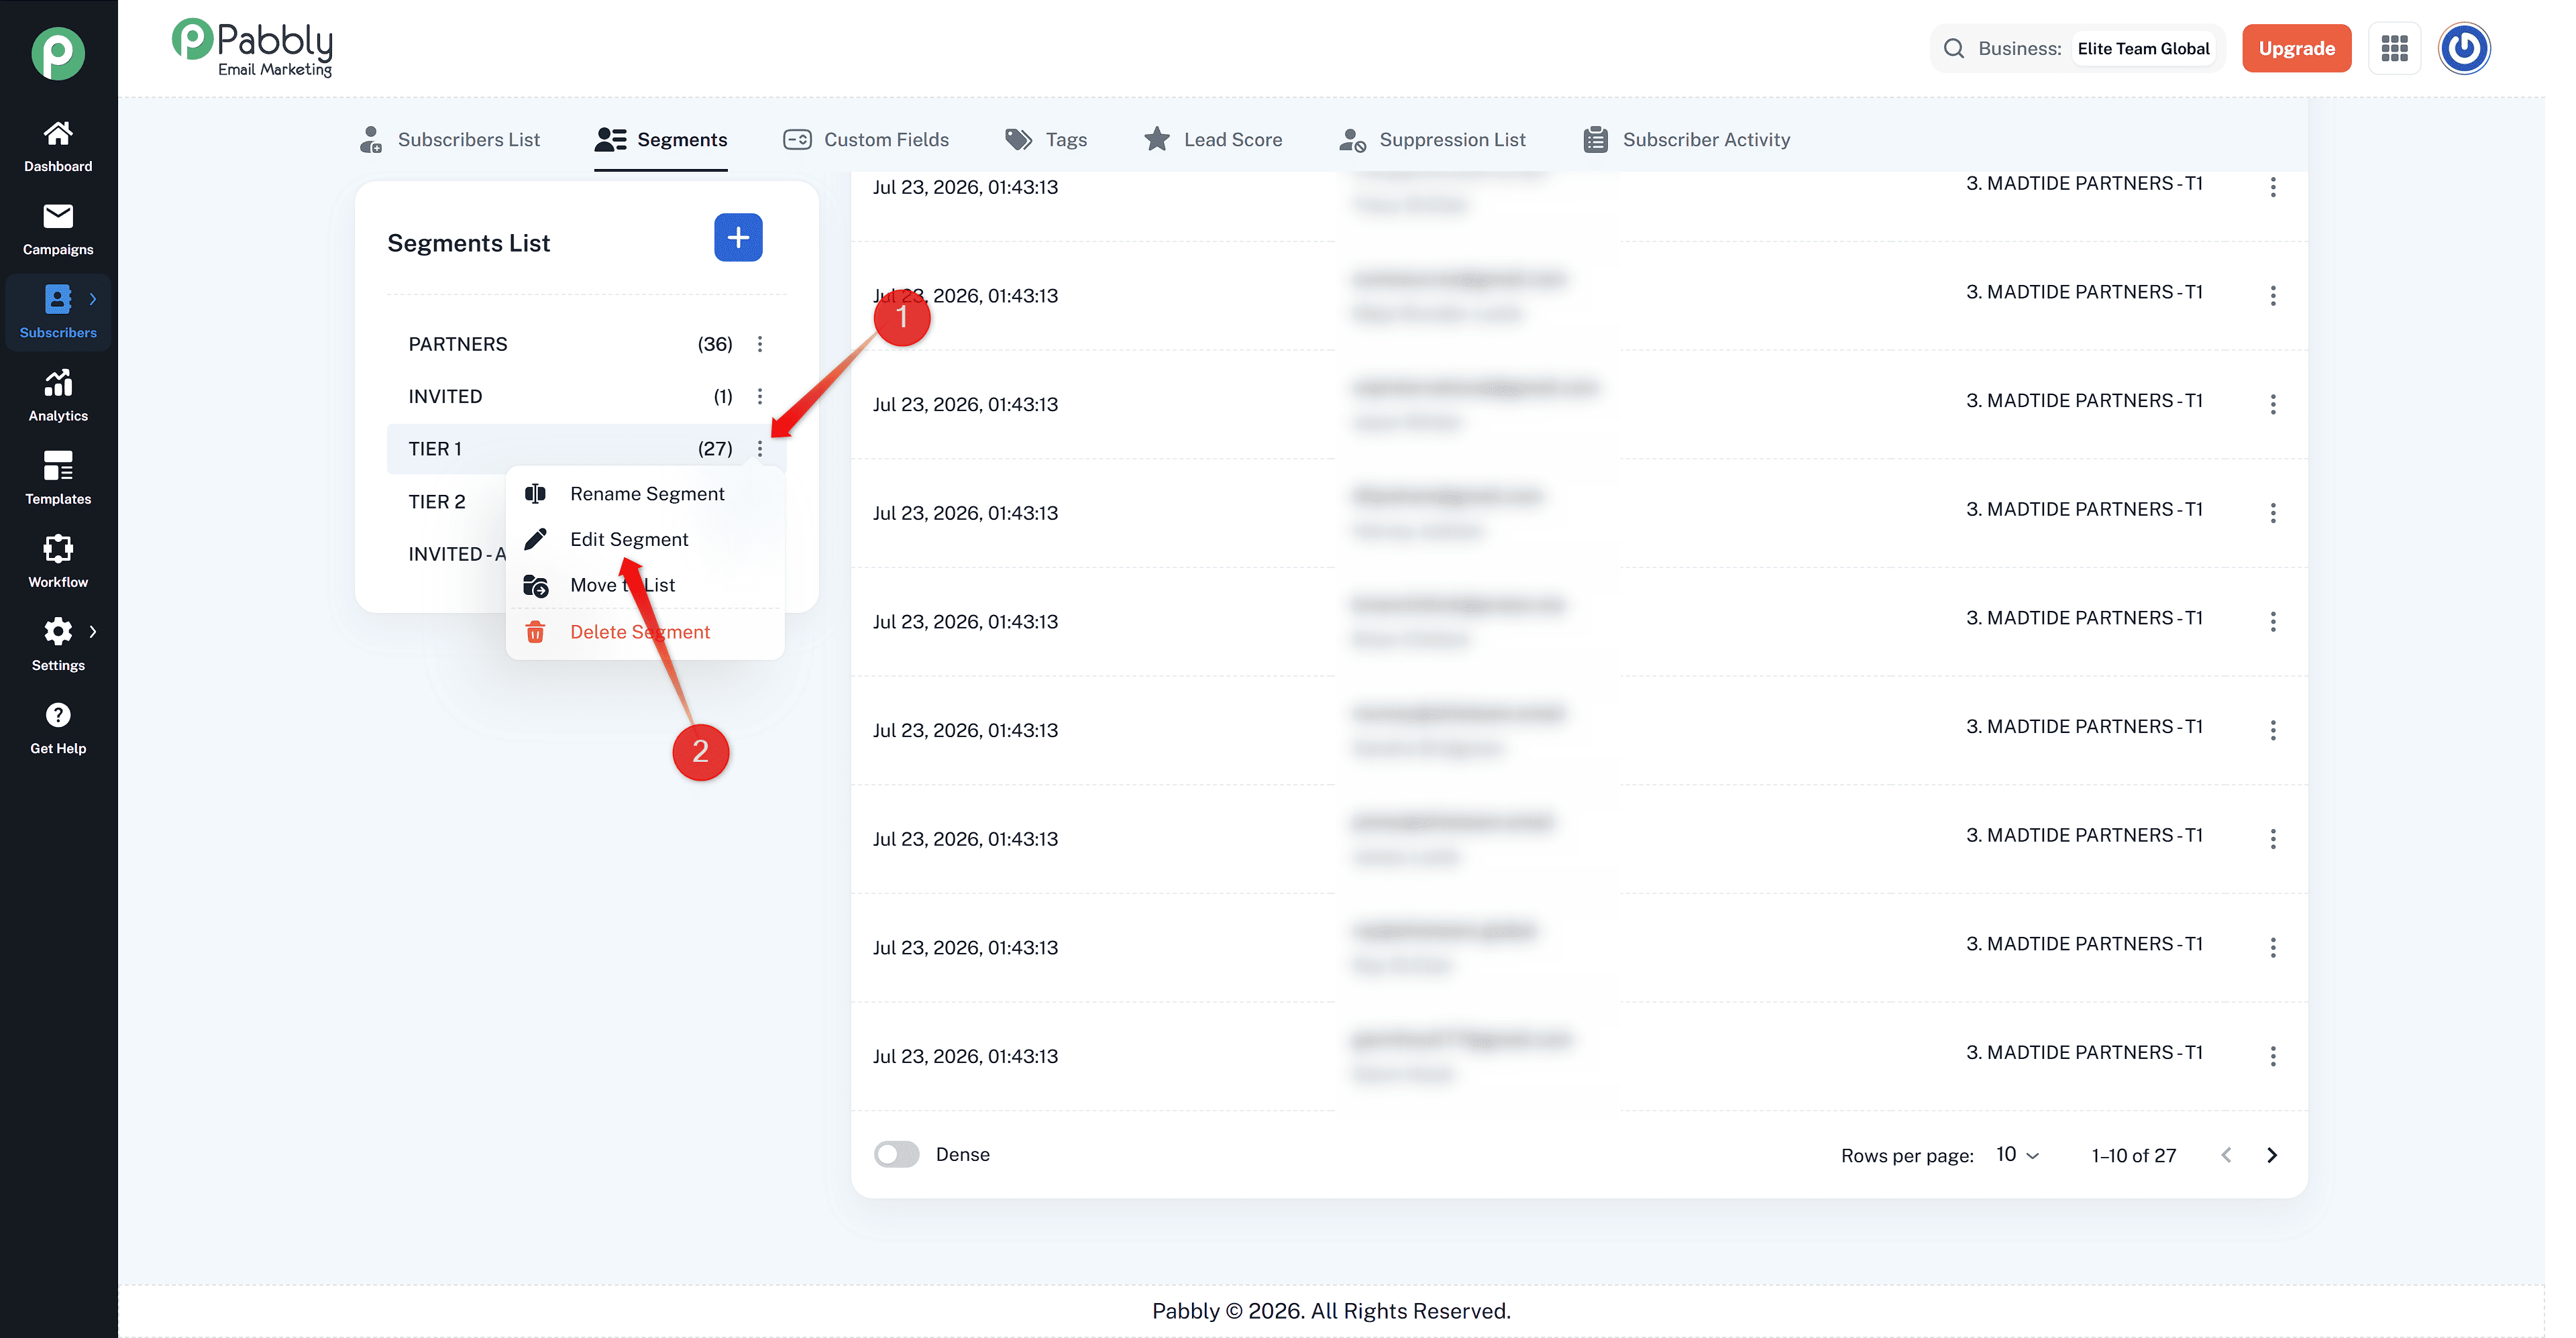This screenshot has width=2576, height=1338.
Task: Click the Pabbly Email Marketing header logo
Action: pyautogui.click(x=252, y=48)
